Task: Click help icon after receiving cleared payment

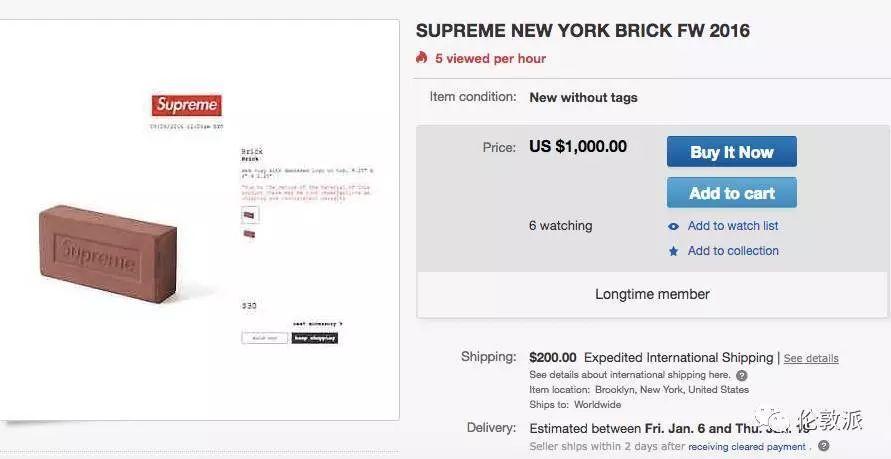Action: click(x=823, y=446)
